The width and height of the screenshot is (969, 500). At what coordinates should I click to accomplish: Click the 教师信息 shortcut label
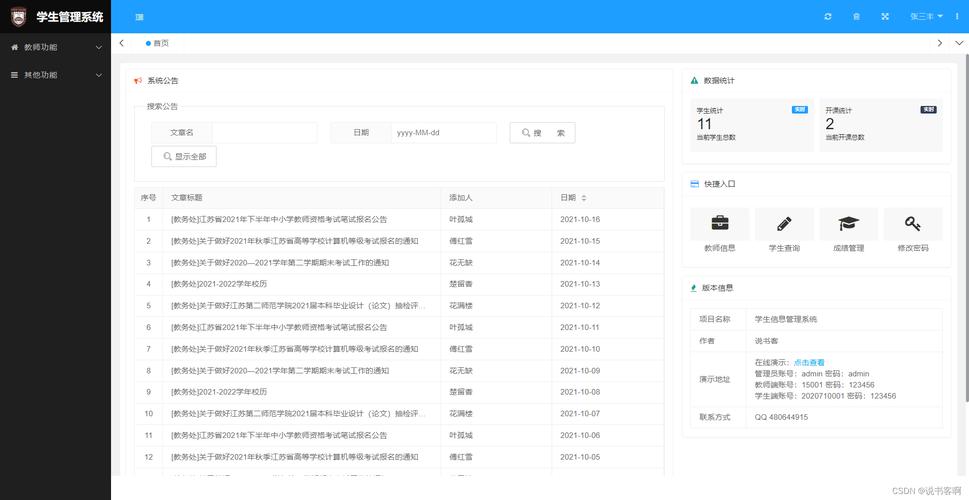(719, 248)
